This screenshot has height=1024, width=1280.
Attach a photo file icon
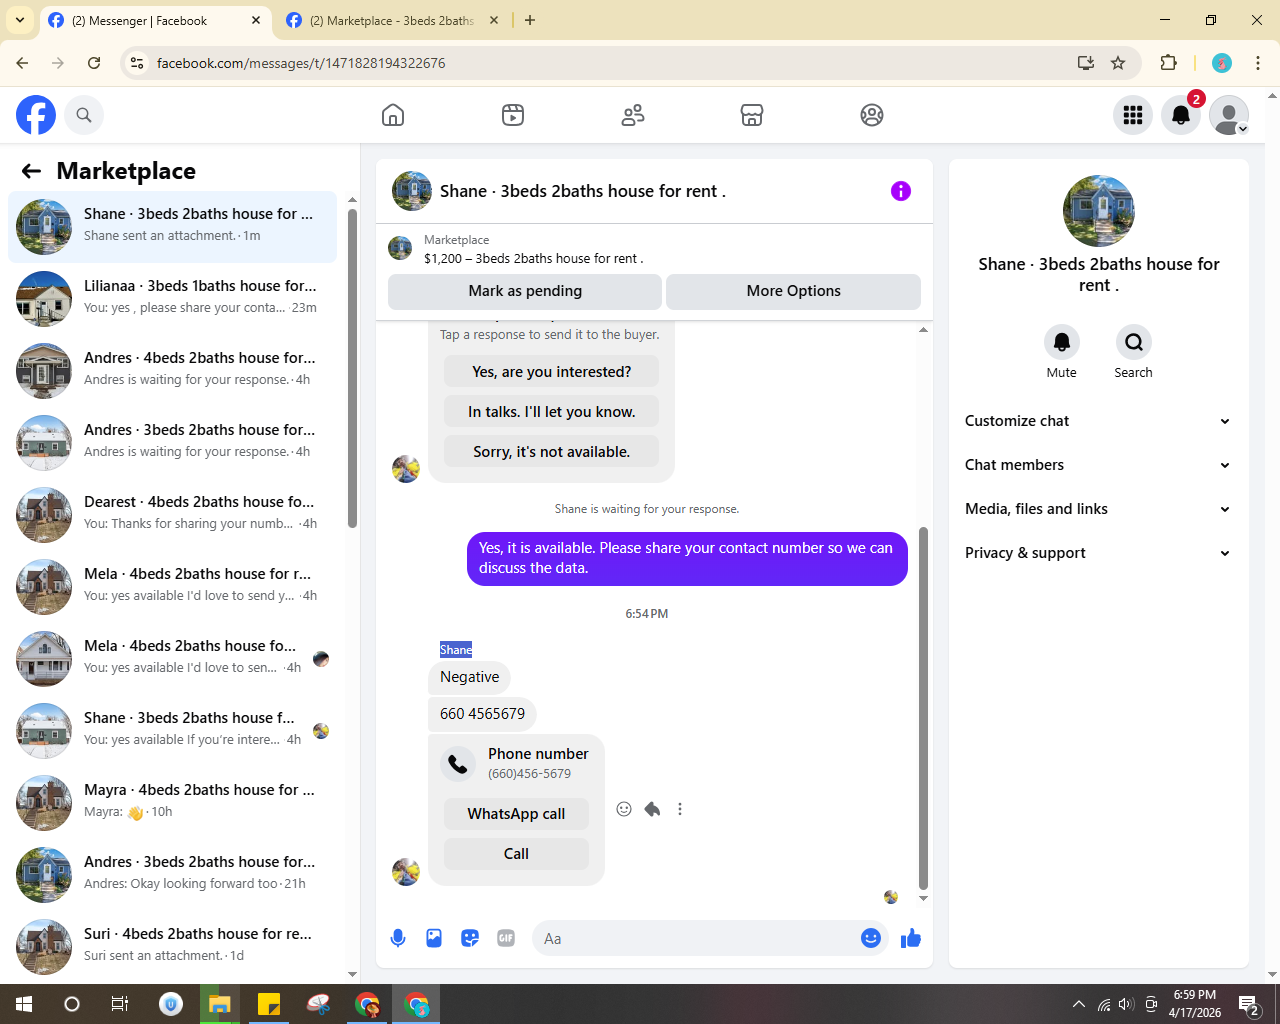(434, 938)
